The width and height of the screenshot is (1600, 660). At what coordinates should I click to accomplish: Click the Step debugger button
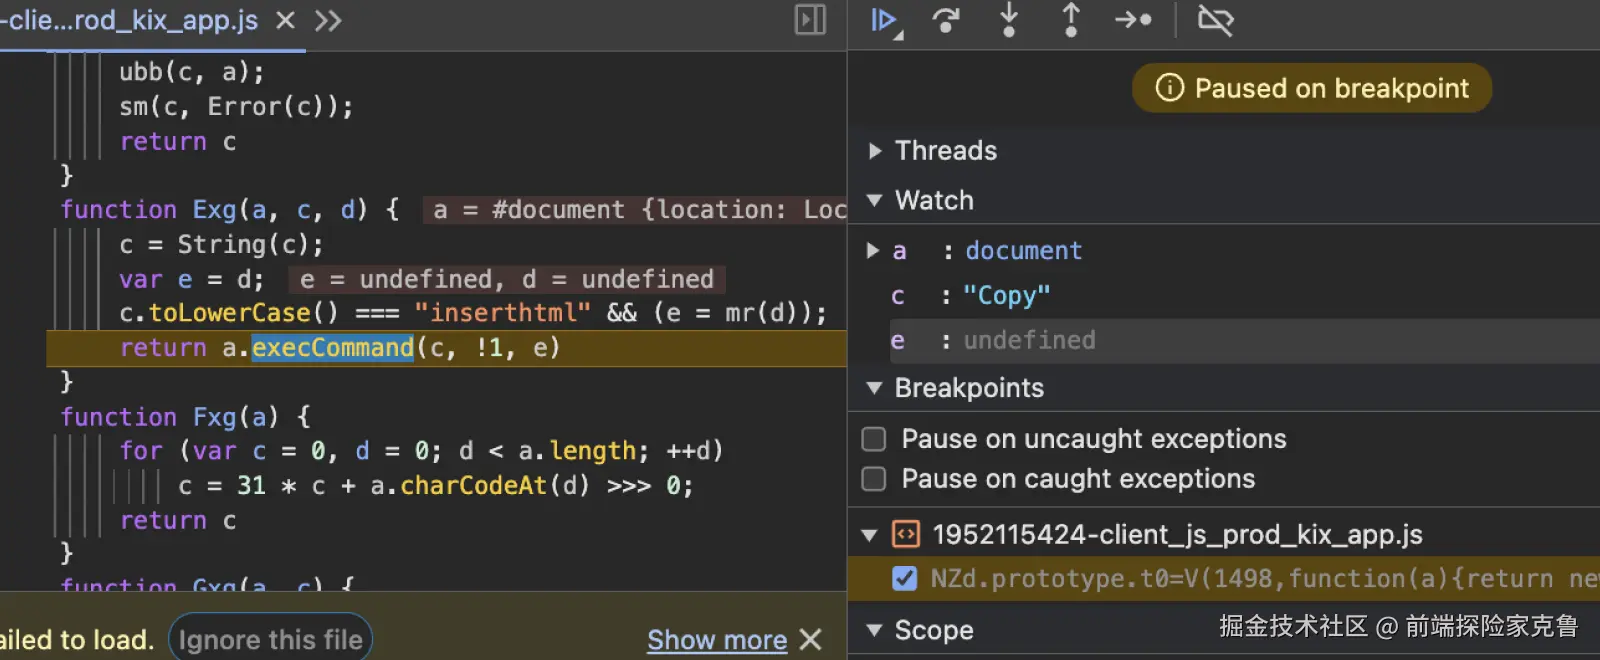(1134, 20)
